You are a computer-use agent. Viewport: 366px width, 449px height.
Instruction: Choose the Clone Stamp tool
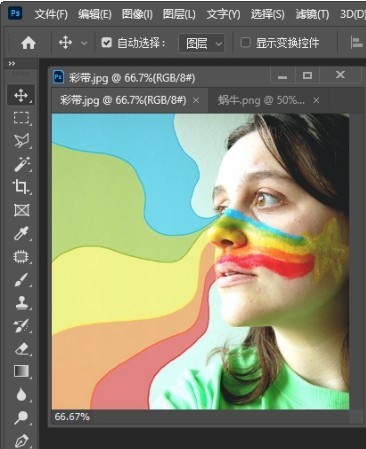click(21, 303)
